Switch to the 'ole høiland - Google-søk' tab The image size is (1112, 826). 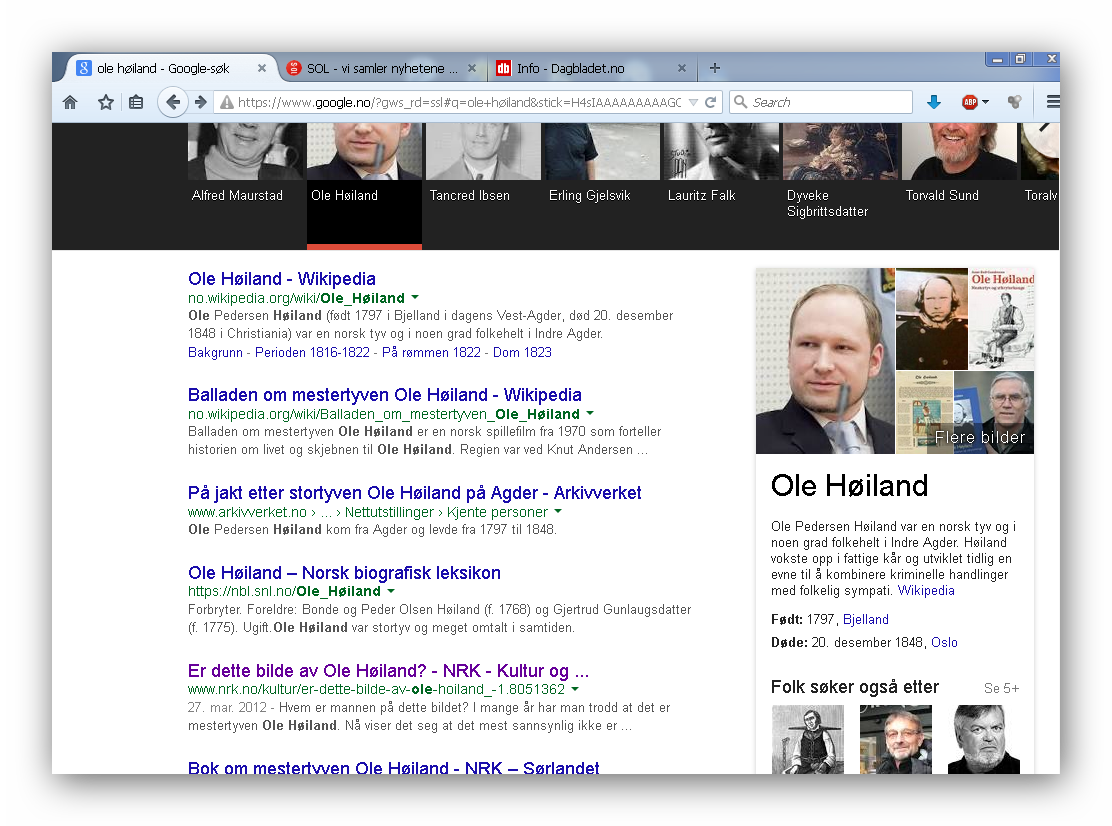click(x=163, y=68)
